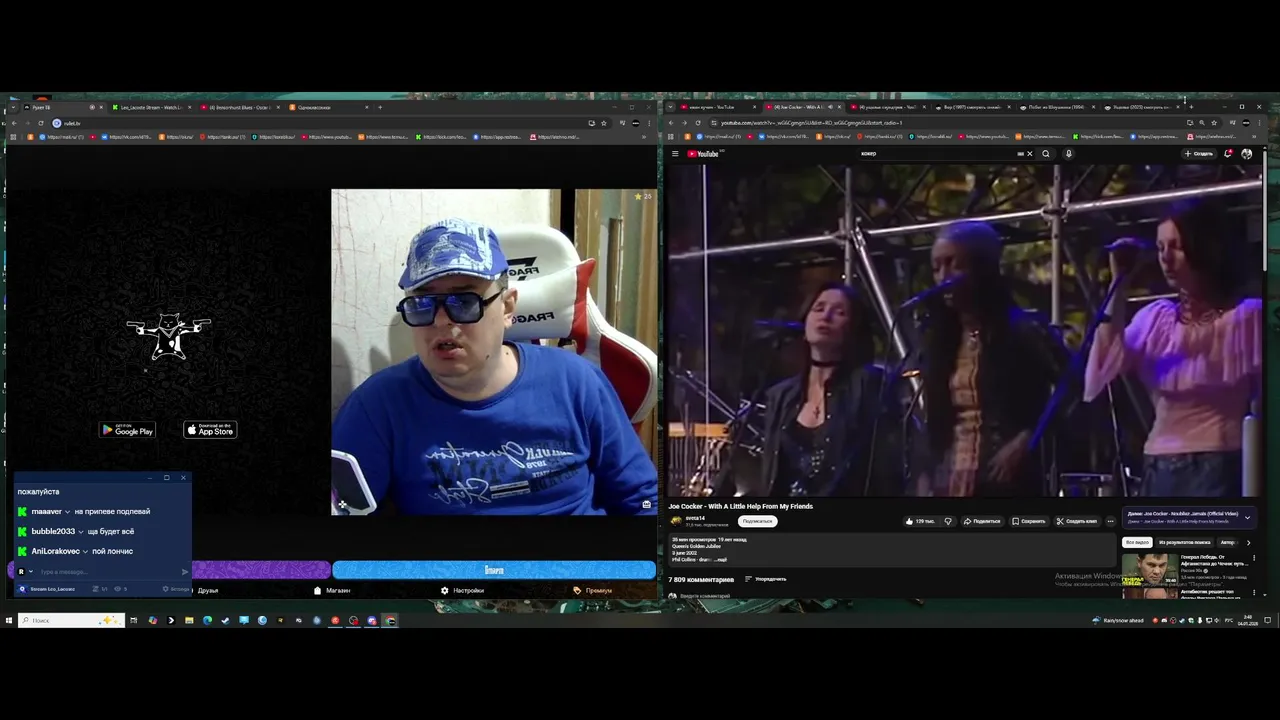The width and height of the screenshot is (1280, 720).
Task: Open new tab in left browser window
Action: click(380, 107)
